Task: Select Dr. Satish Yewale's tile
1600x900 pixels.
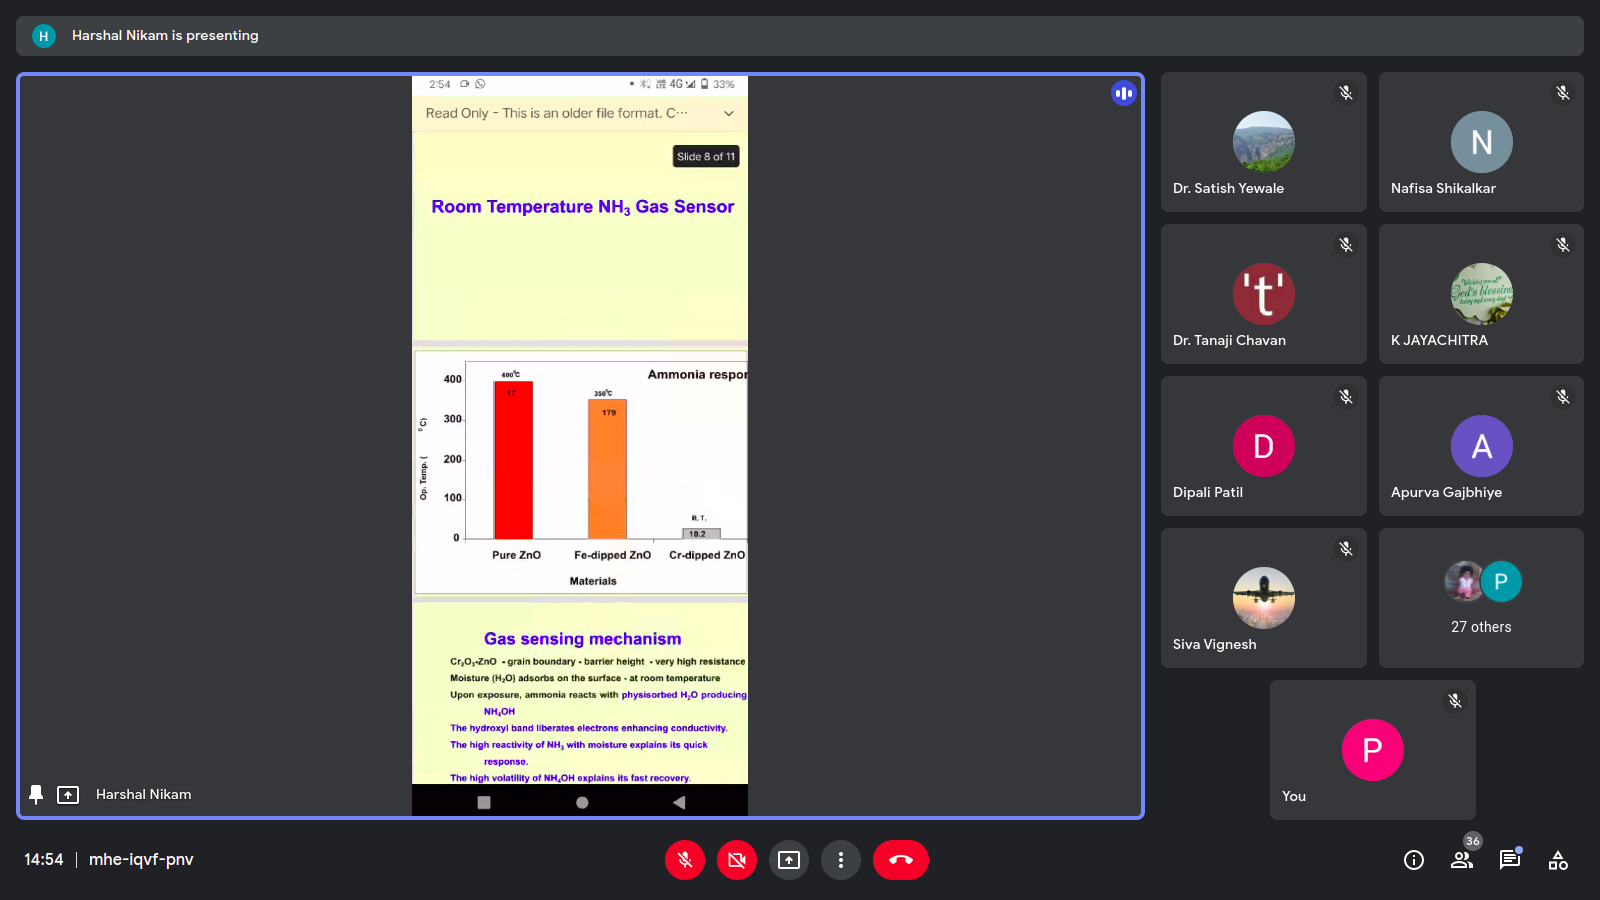Action: pos(1264,142)
